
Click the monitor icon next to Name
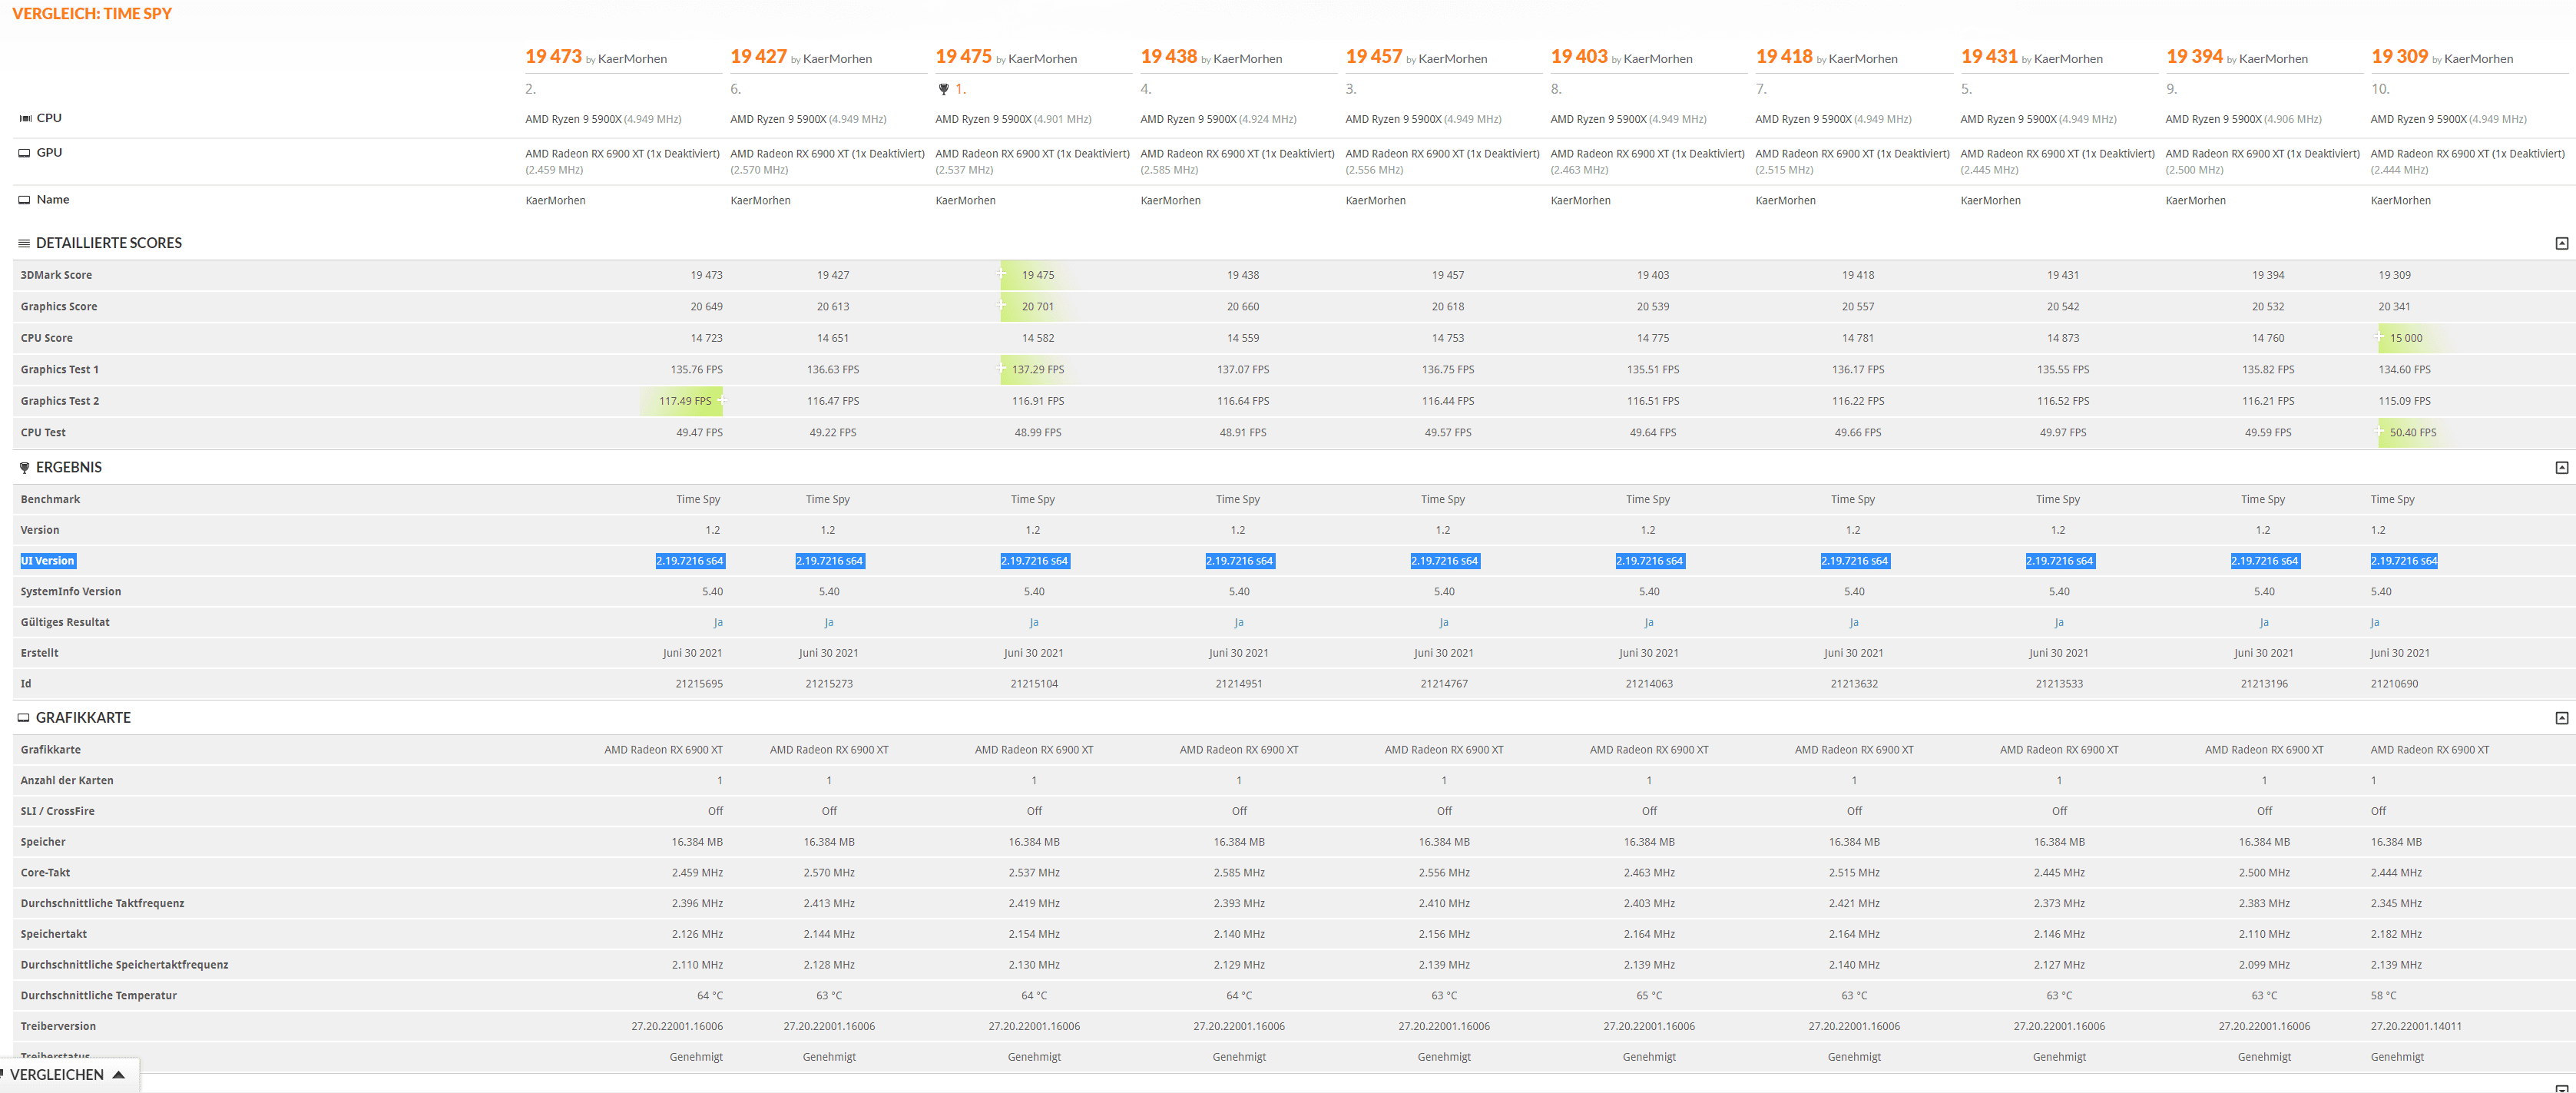point(25,200)
